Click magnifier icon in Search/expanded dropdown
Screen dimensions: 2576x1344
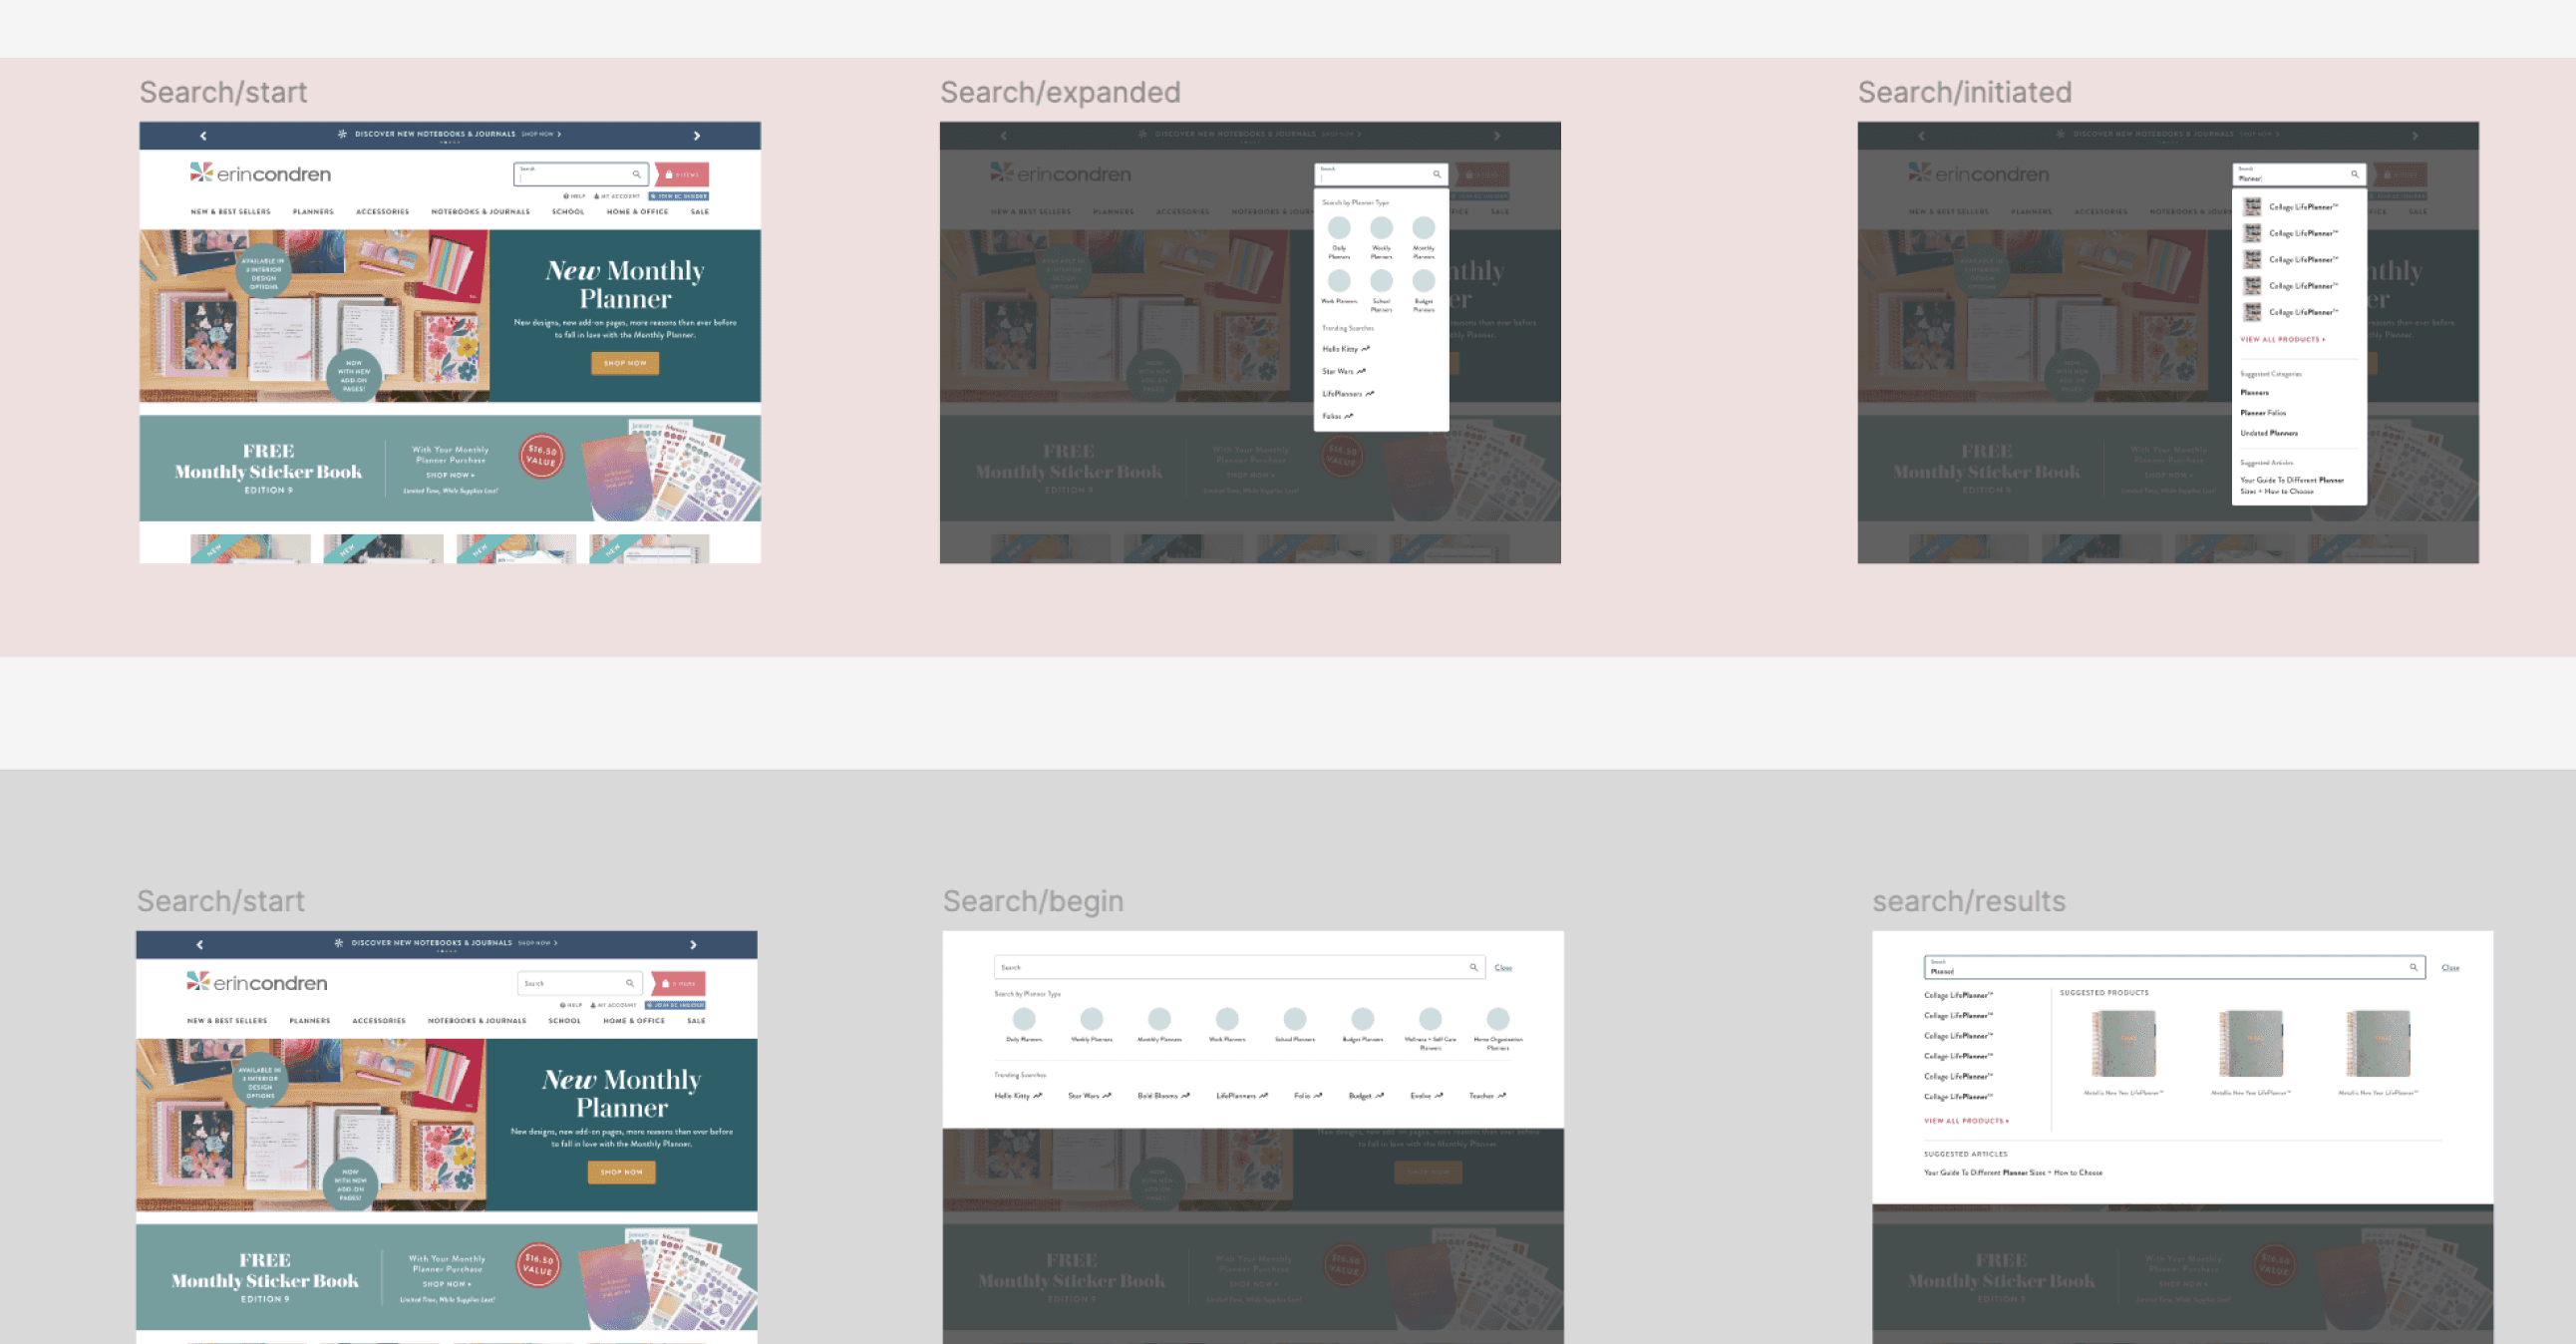click(x=1437, y=174)
